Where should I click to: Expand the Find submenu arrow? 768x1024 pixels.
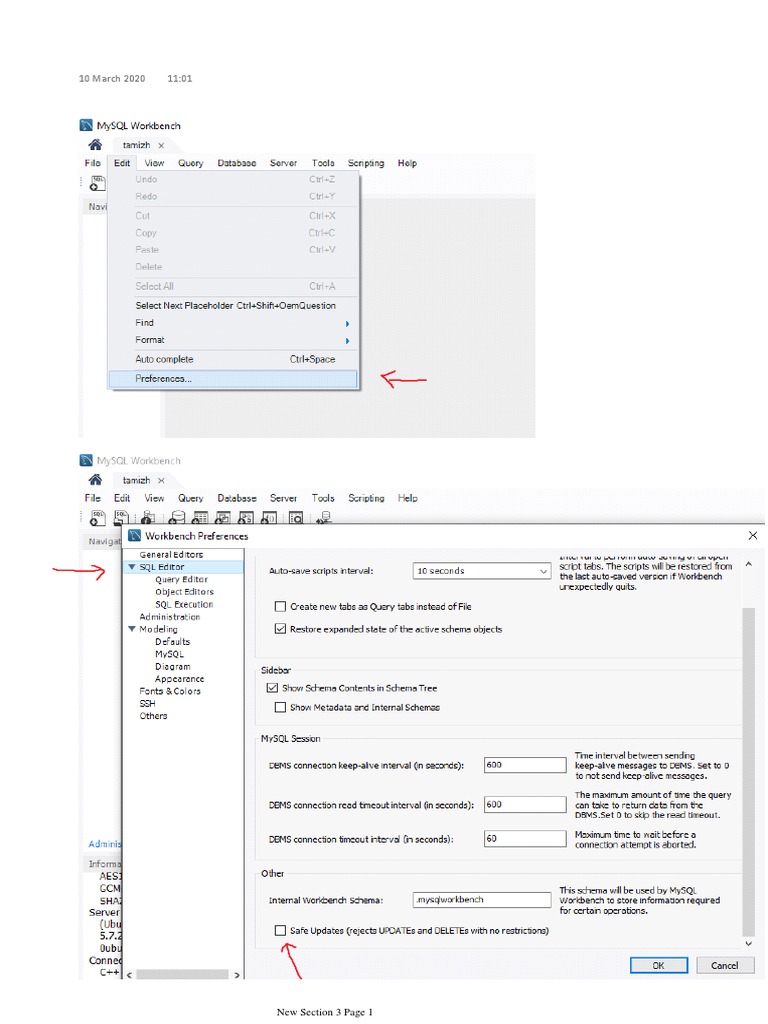pyautogui.click(x=347, y=324)
